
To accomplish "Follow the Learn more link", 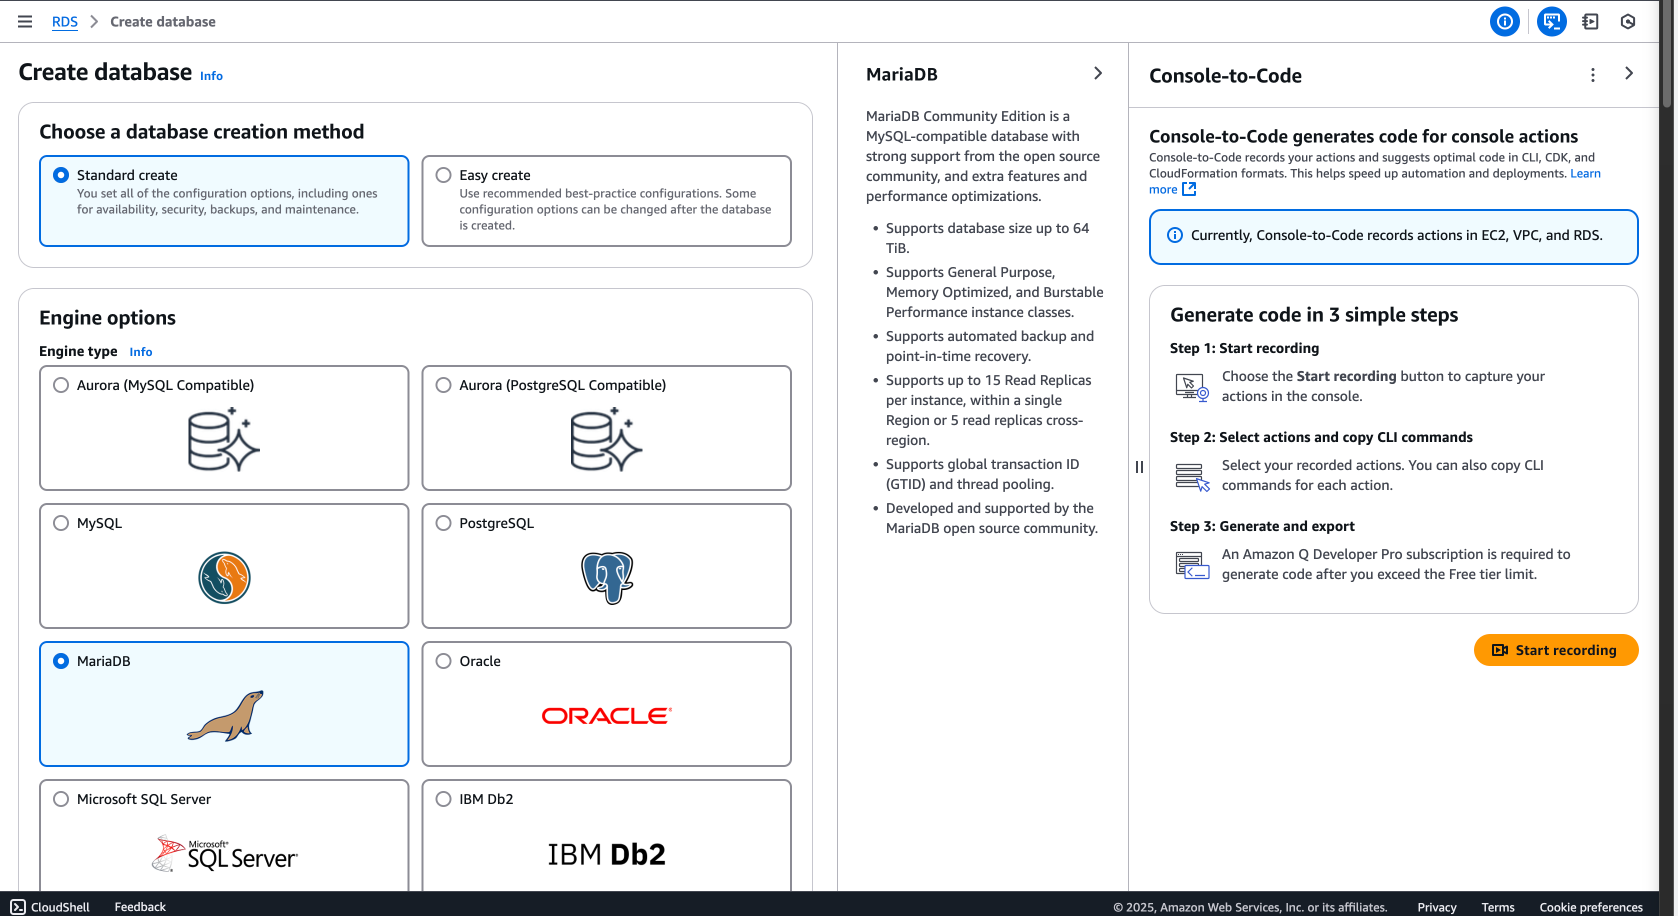I will [1585, 173].
